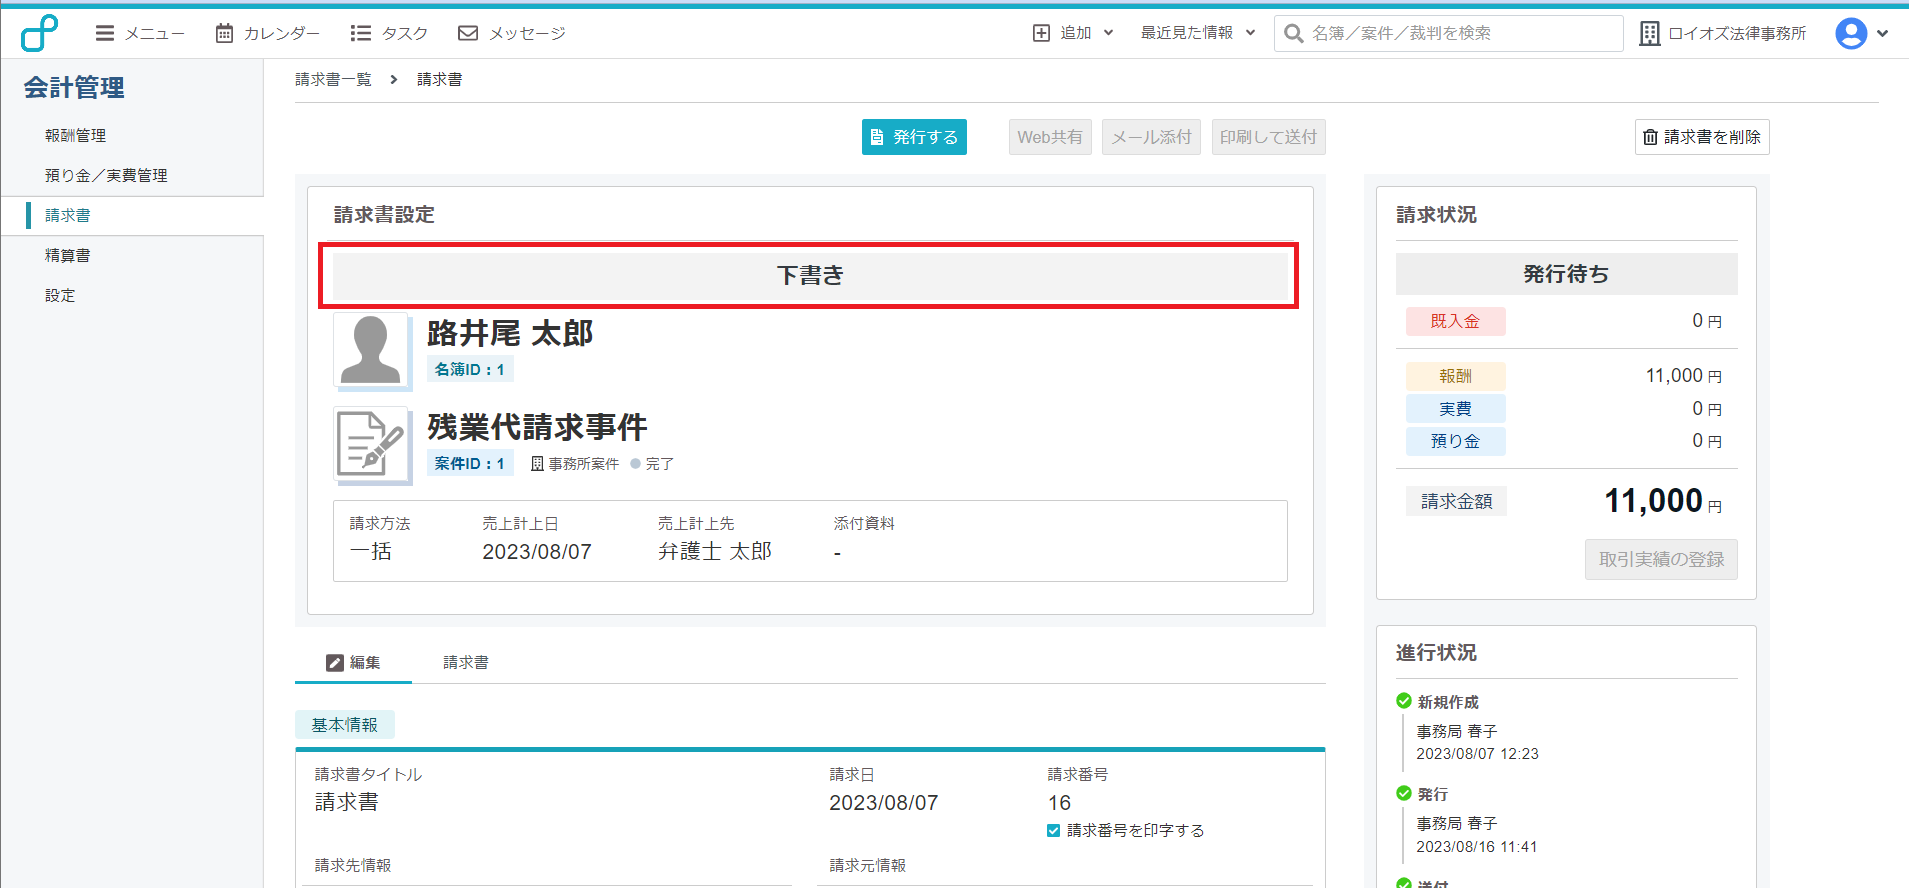The height and width of the screenshot is (888, 1909).
Task: Click the 発行する button
Action: pyautogui.click(x=914, y=137)
